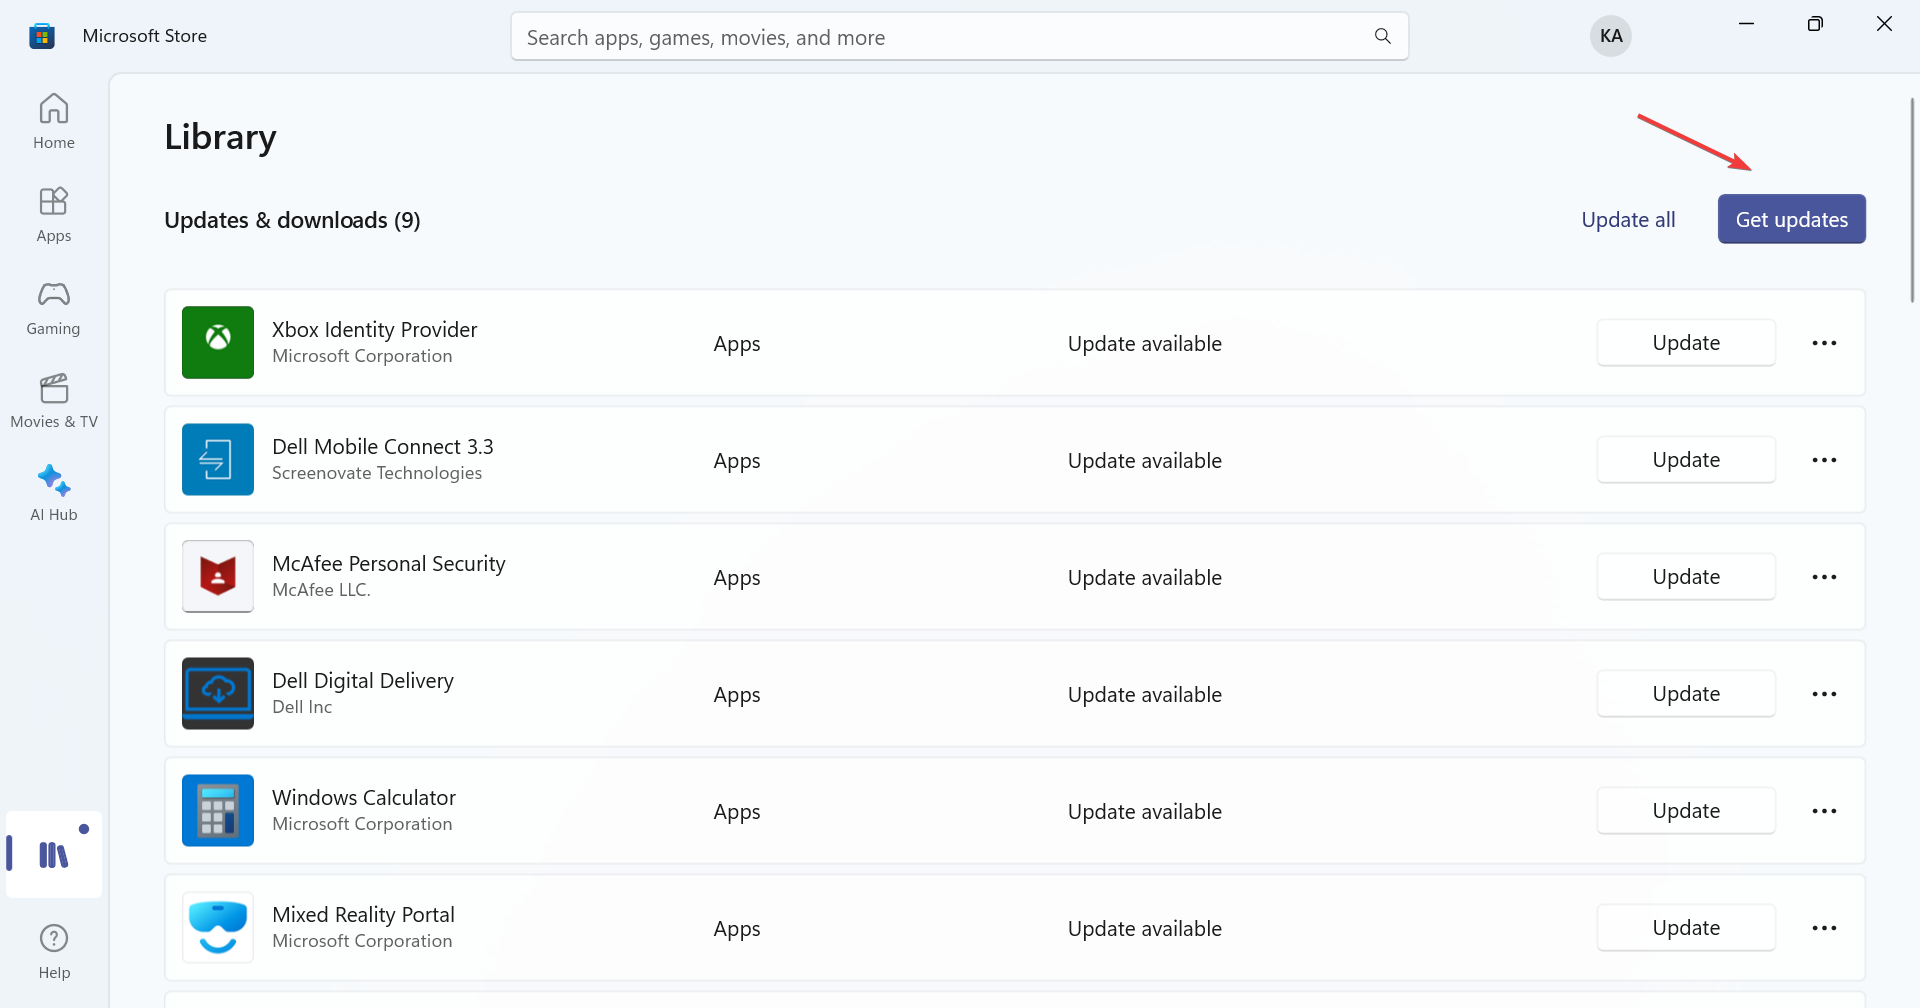Open more options for Mixed Reality Portal
Image resolution: width=1920 pixels, height=1008 pixels.
click(1824, 928)
